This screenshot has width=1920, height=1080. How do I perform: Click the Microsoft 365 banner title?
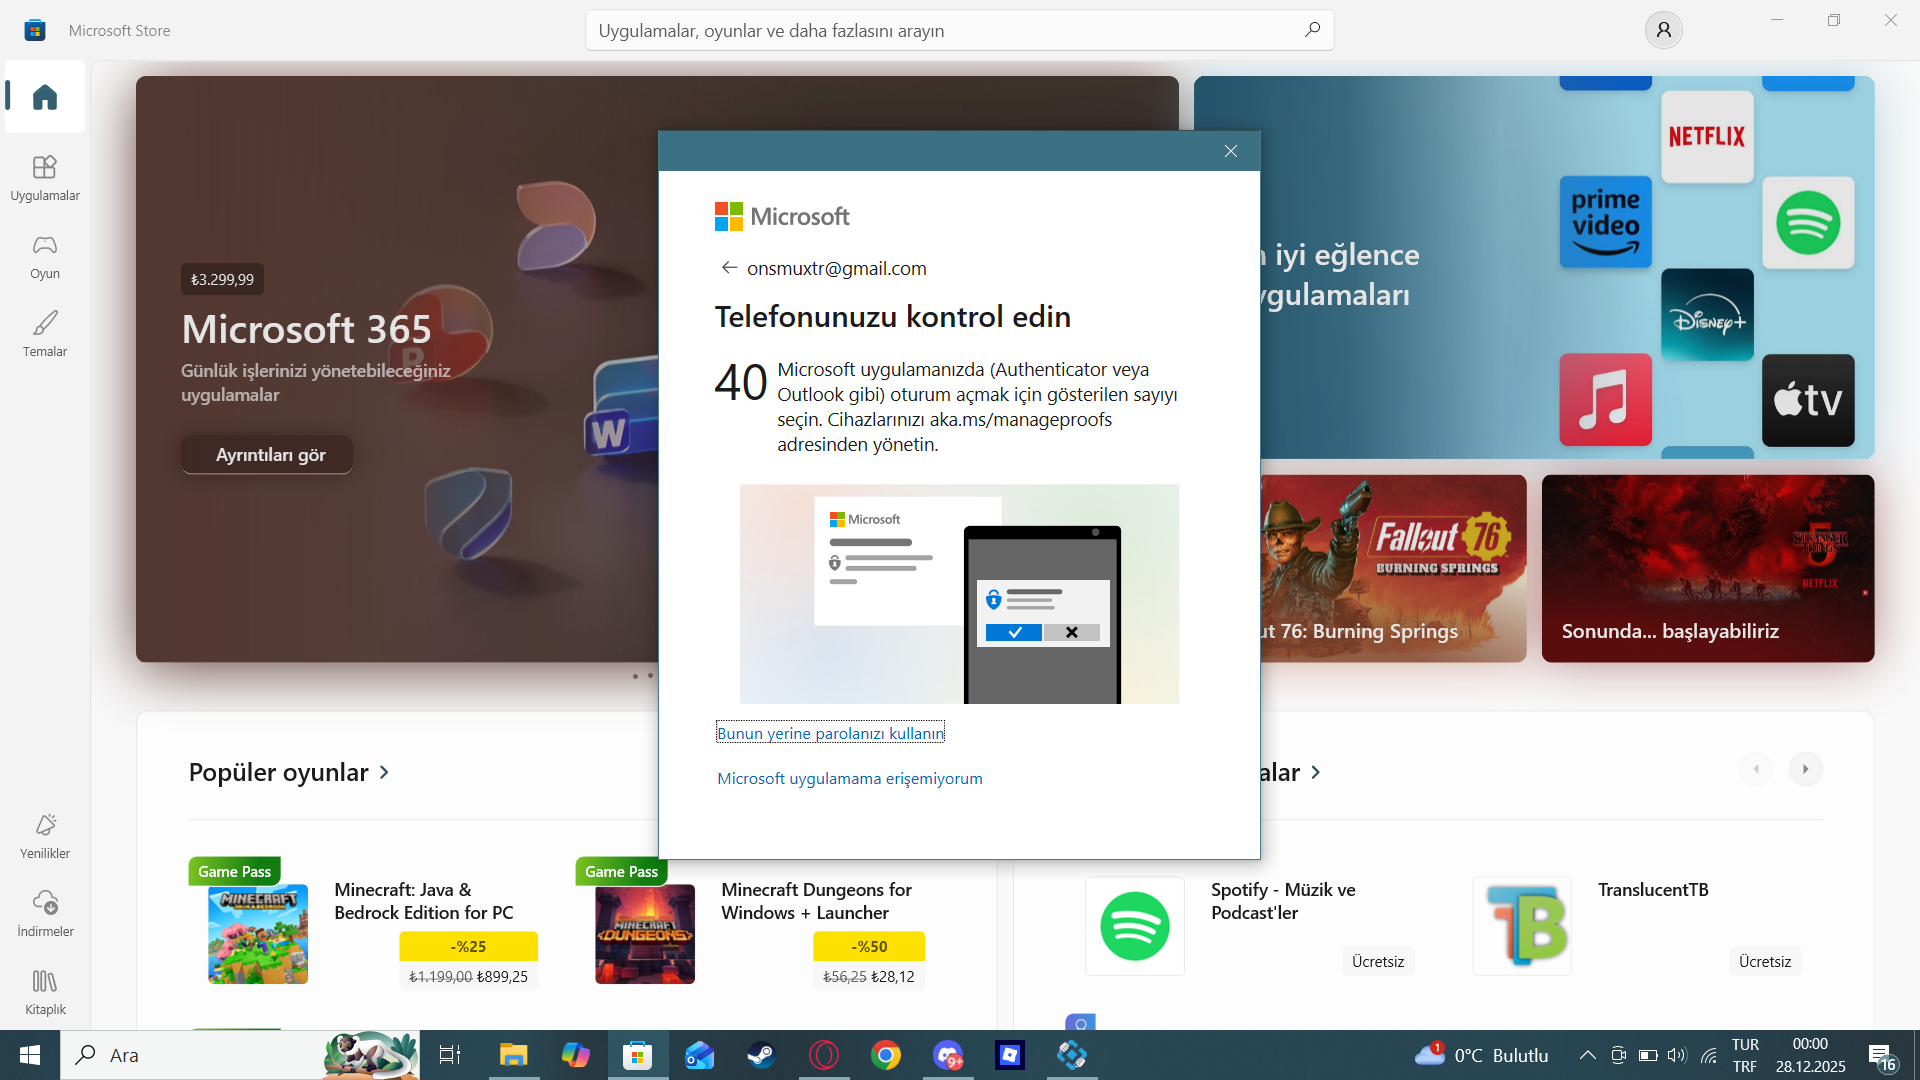(307, 329)
